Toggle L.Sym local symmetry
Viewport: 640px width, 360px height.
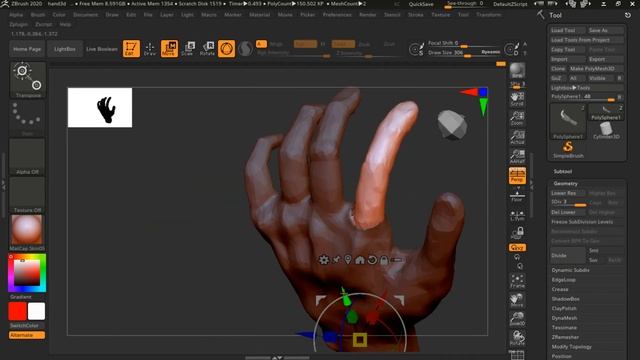pos(517,215)
